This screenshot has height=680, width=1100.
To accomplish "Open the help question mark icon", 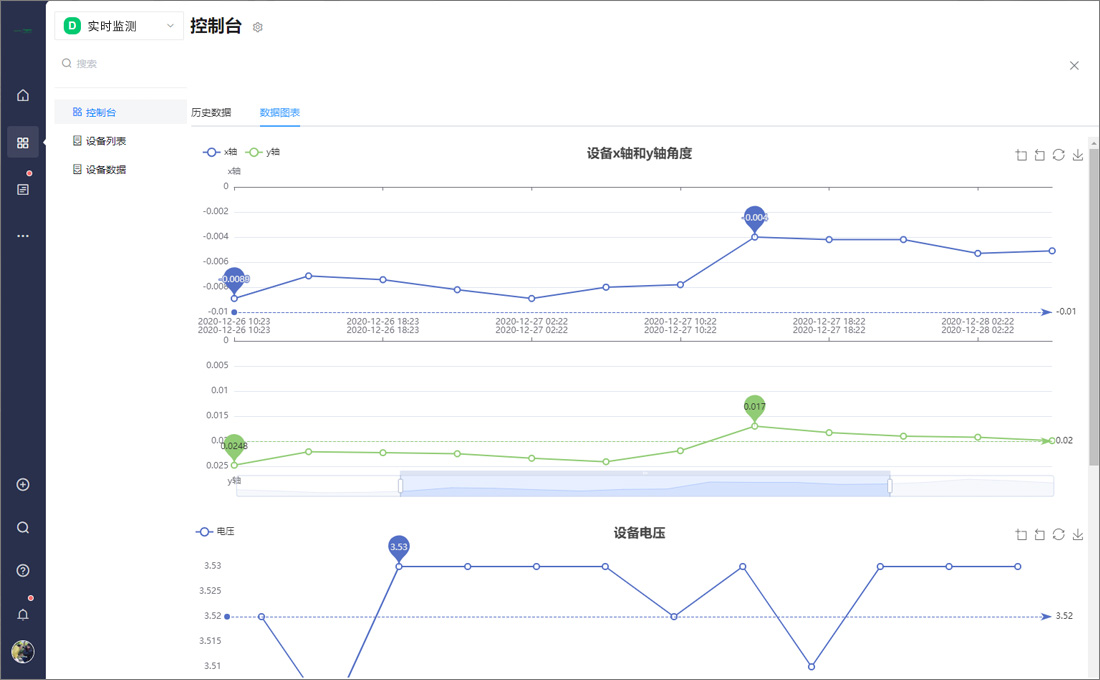I will [x=23, y=571].
